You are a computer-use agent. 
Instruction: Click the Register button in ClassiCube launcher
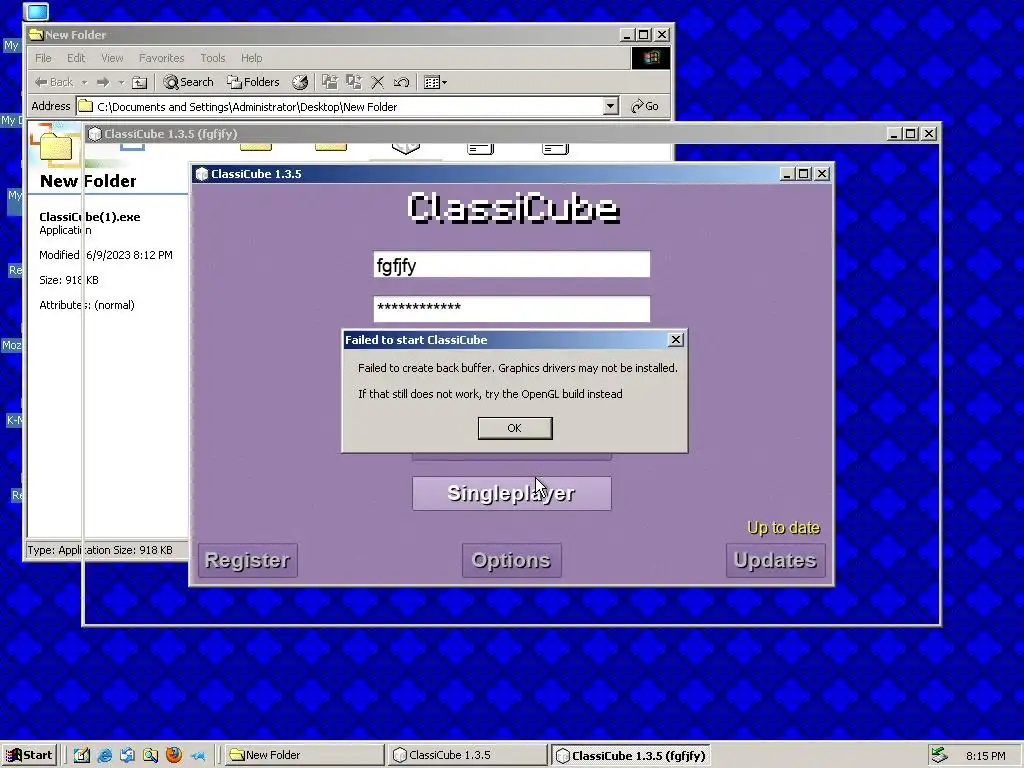(x=248, y=560)
